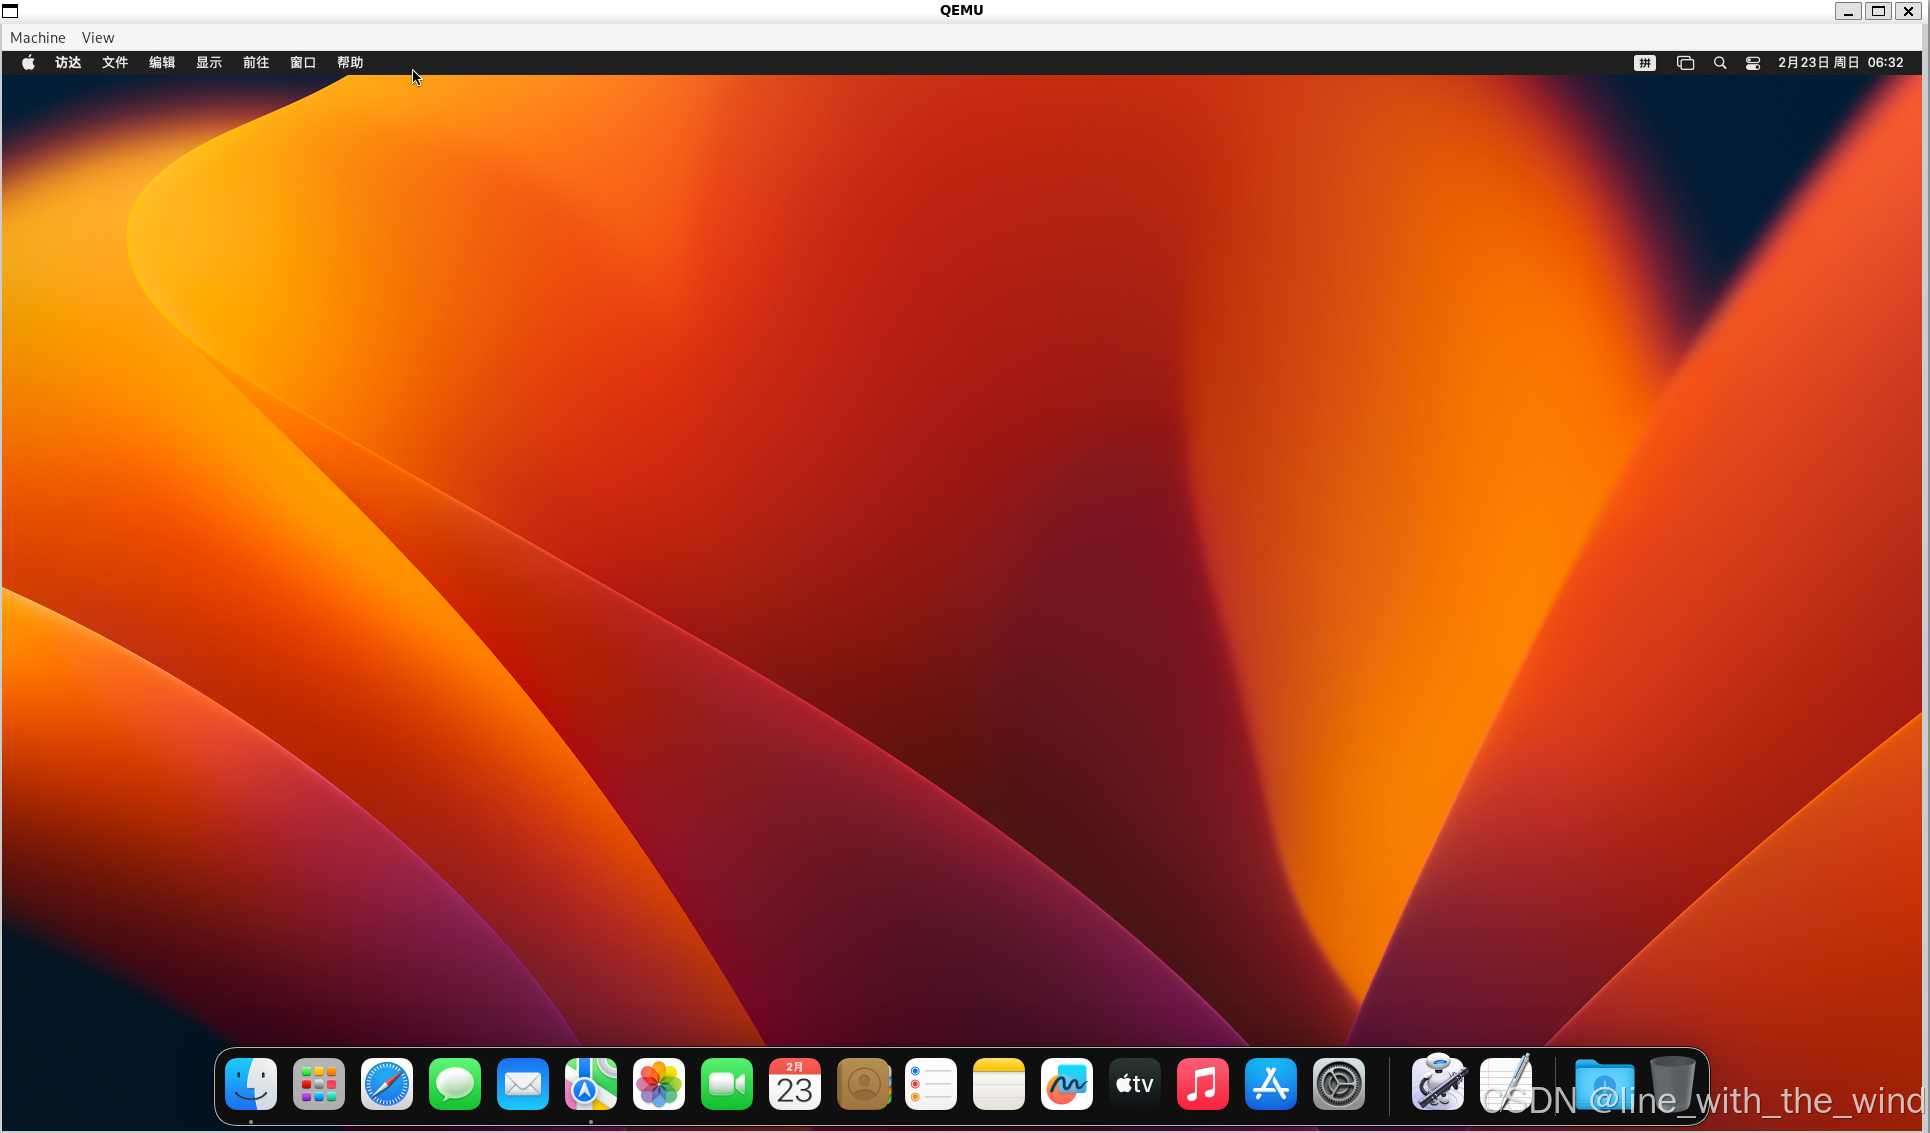Open the Messages app icon
The image size is (1930, 1133).
455,1084
